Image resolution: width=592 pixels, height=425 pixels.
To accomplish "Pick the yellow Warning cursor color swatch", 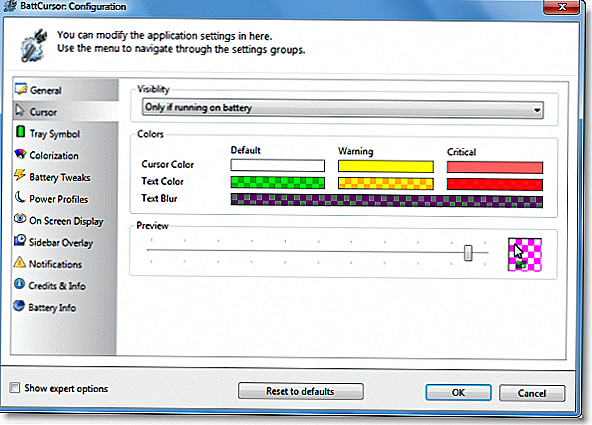I will coord(385,166).
